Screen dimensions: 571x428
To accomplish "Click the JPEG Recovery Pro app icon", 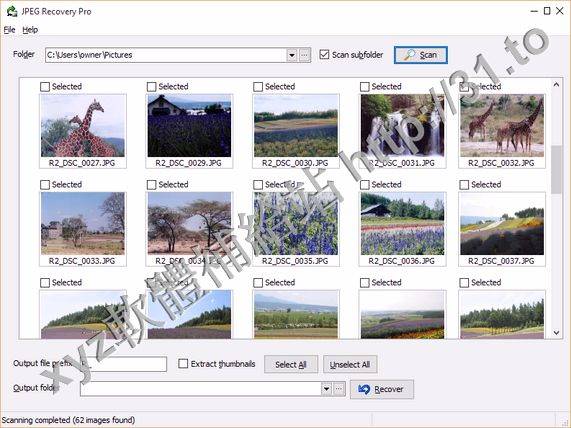I will (12, 11).
